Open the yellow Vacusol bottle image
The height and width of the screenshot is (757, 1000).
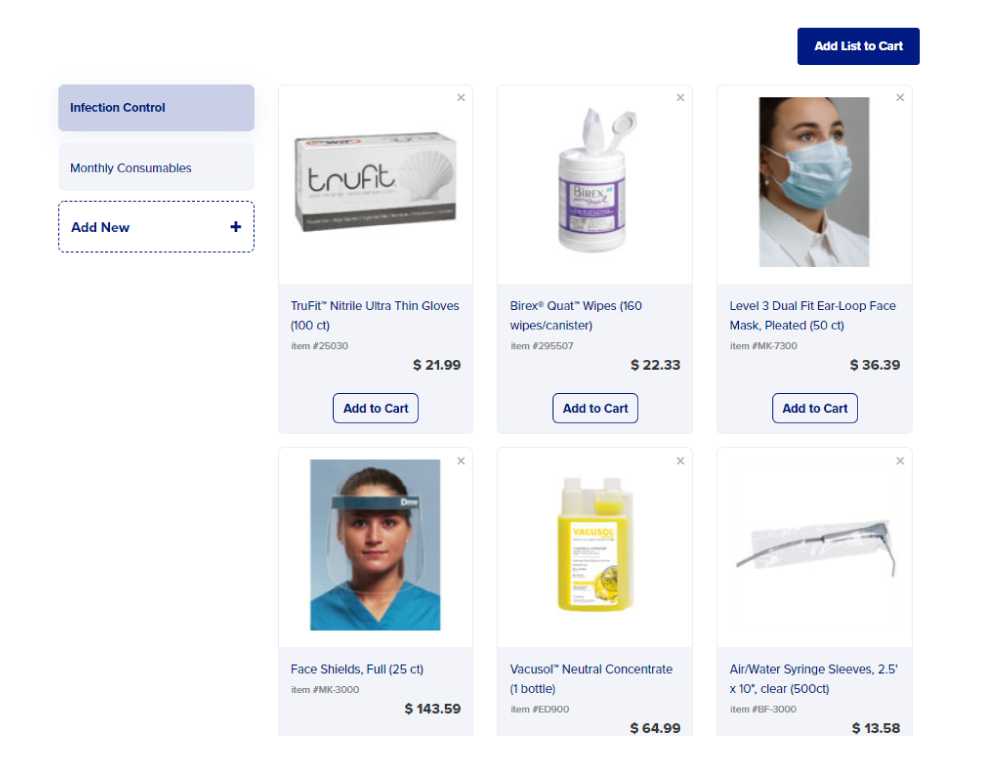(x=594, y=544)
